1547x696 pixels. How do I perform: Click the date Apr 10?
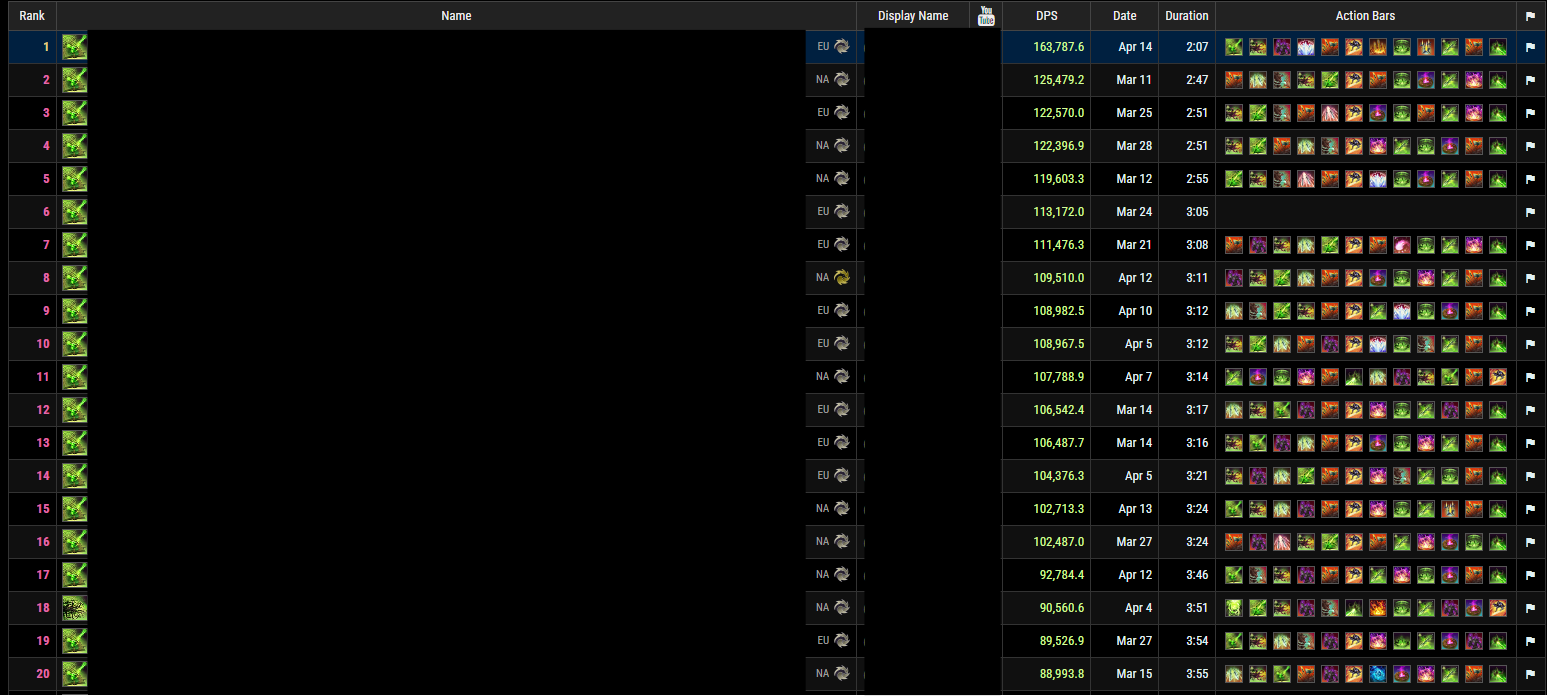[x=1135, y=311]
